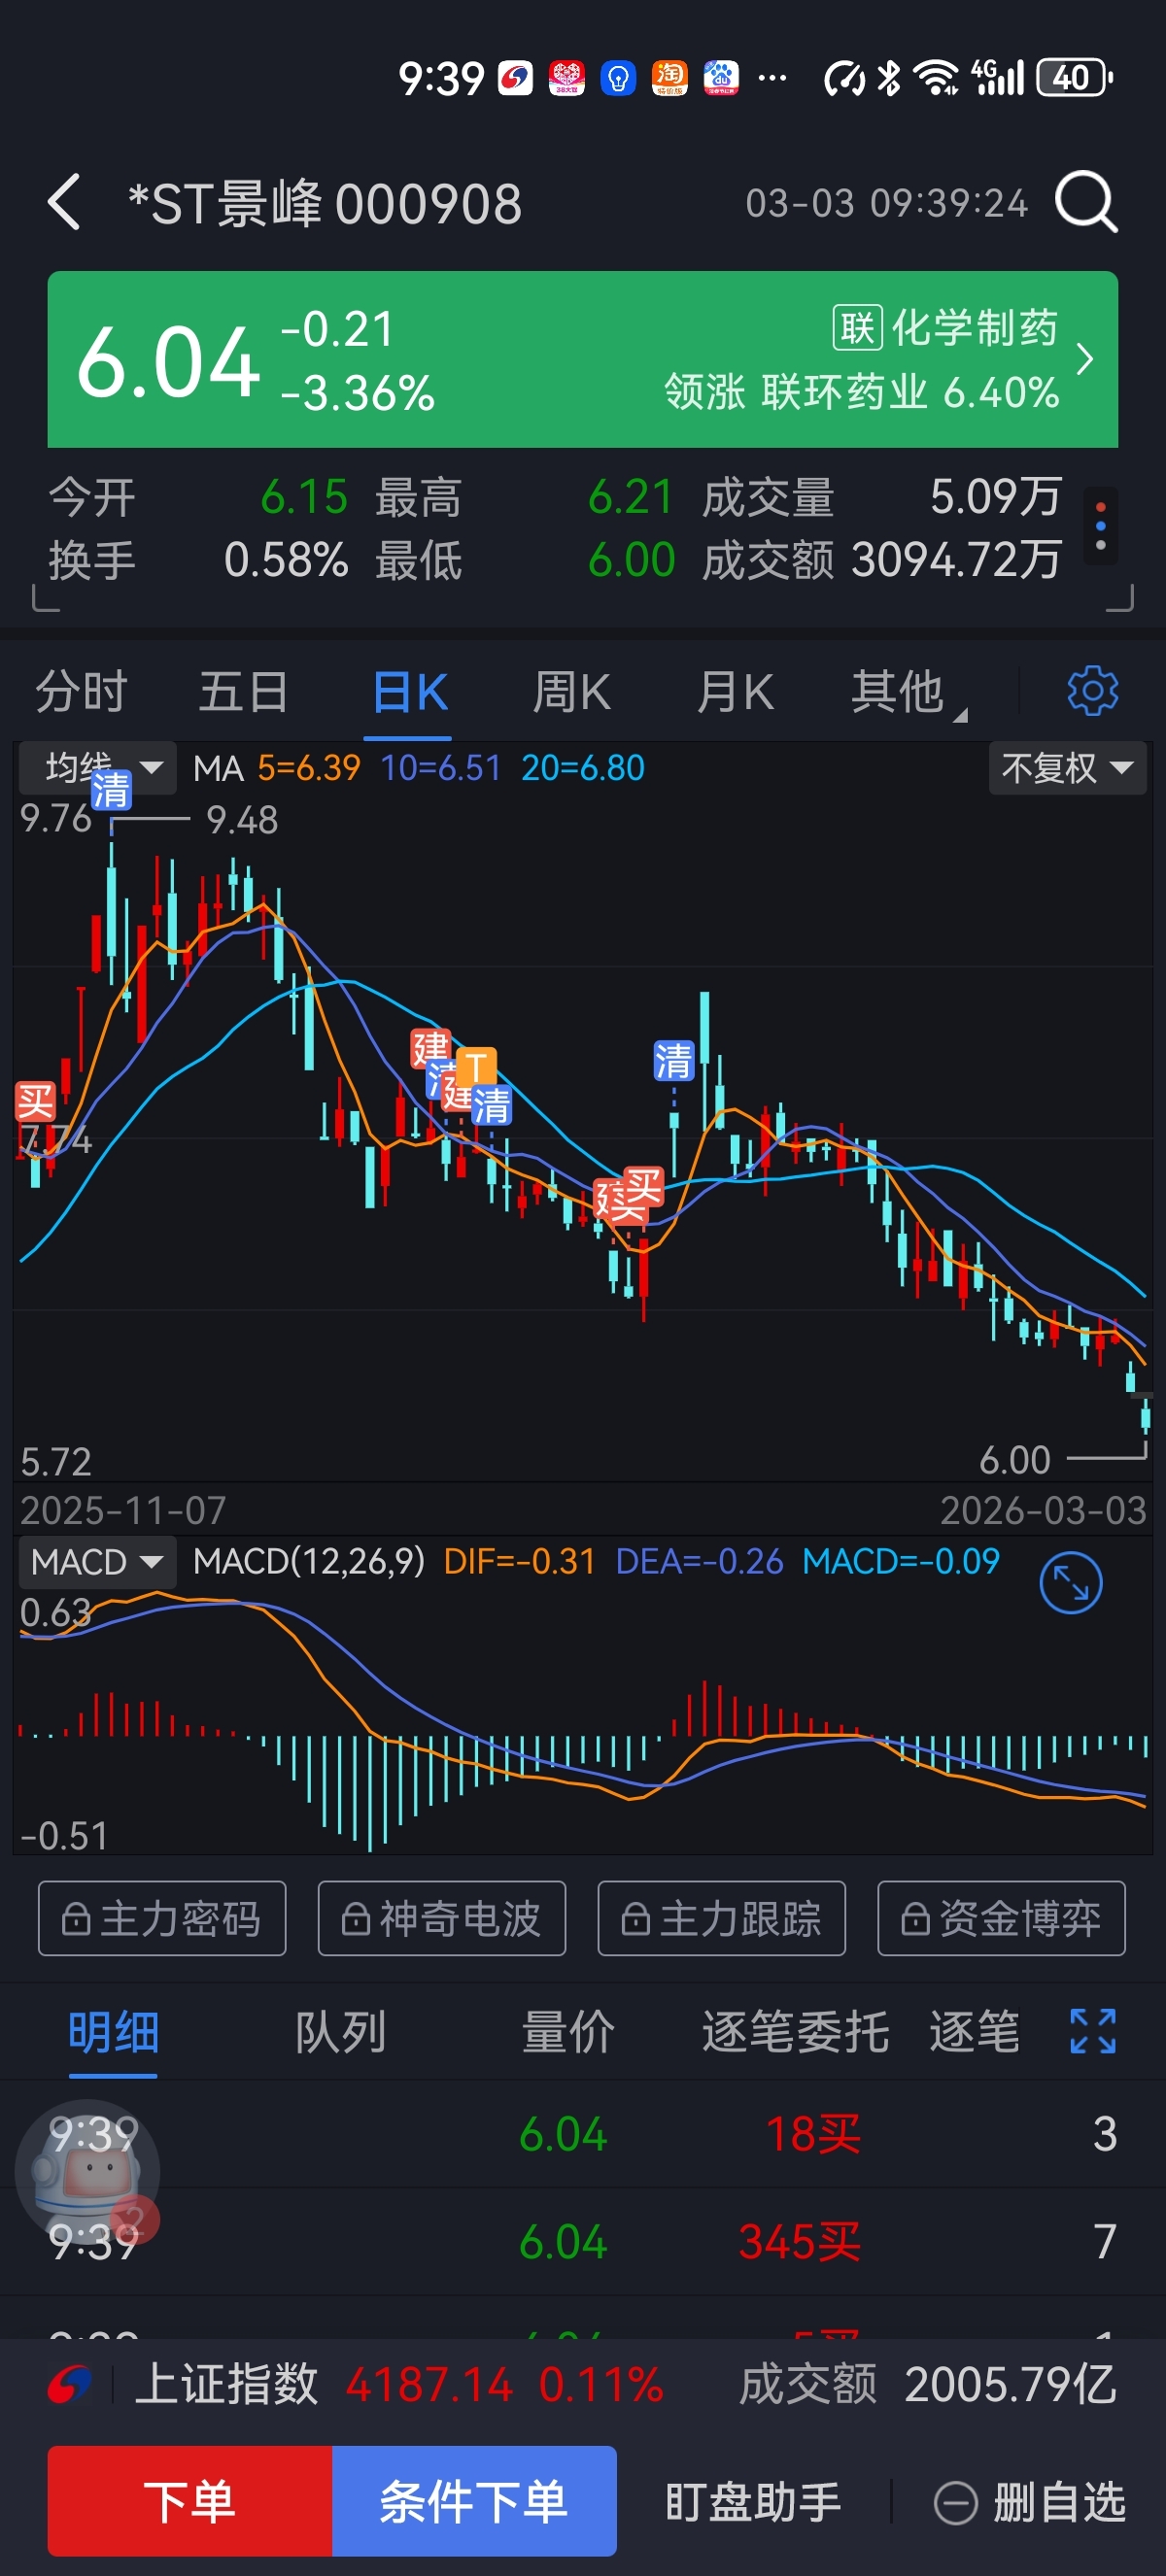Tap the bottom ticker 成交额 2005.79亿
The width and height of the screenshot is (1166, 2576).
pyautogui.click(x=927, y=2384)
